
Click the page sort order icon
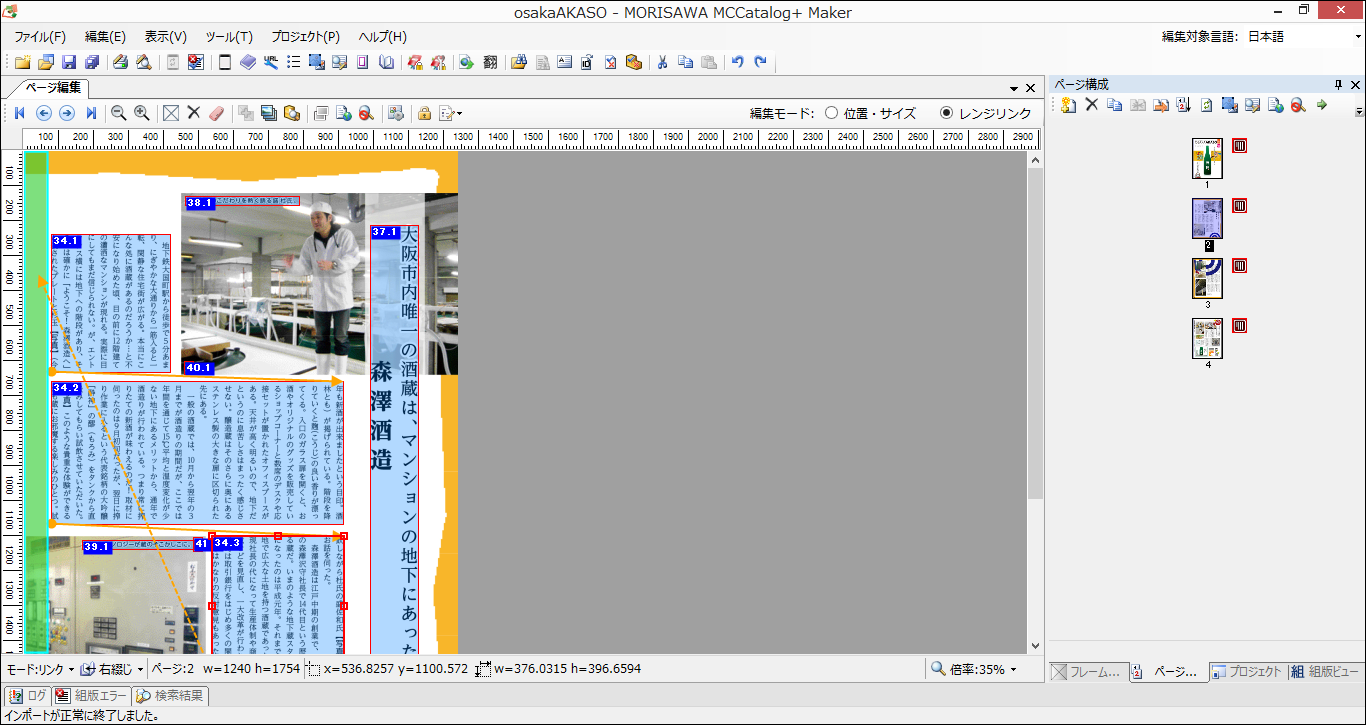[x=1183, y=104]
